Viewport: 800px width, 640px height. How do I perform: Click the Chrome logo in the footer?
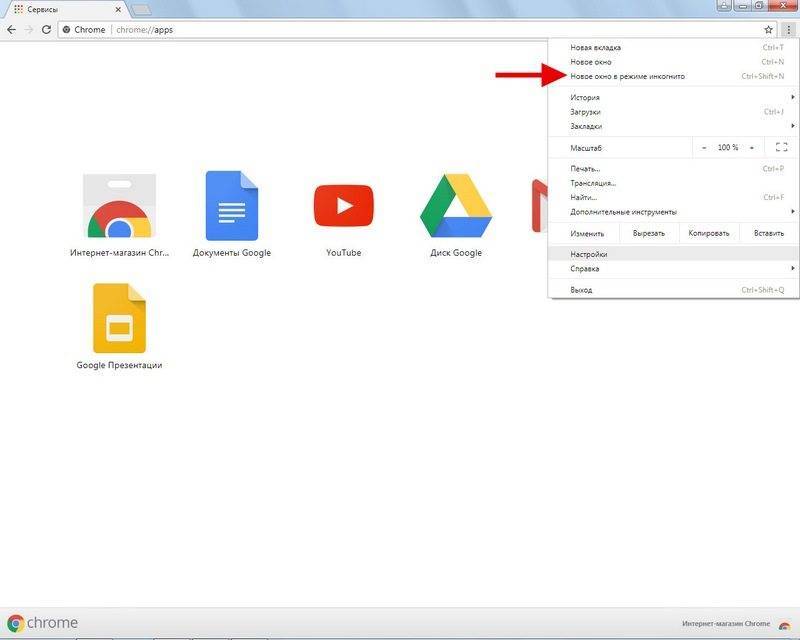[43, 623]
